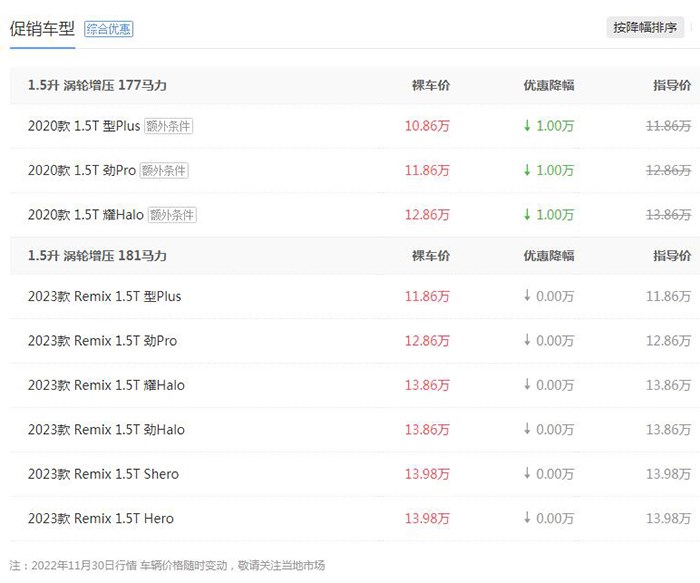Click 指导价 header in 177马力 section
Image resolution: width=700 pixels, height=583 pixels.
(x=672, y=85)
